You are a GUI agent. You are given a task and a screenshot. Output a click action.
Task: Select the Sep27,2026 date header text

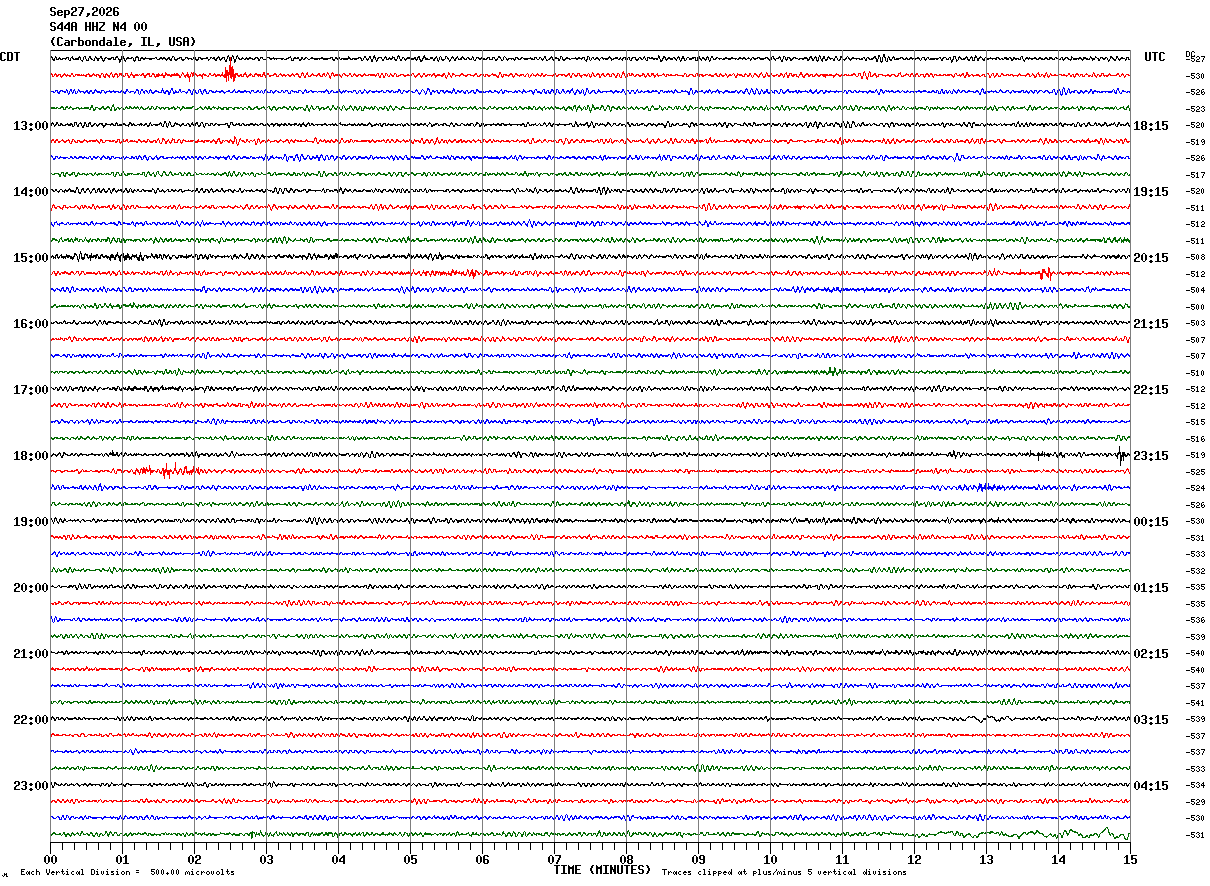pos(84,12)
